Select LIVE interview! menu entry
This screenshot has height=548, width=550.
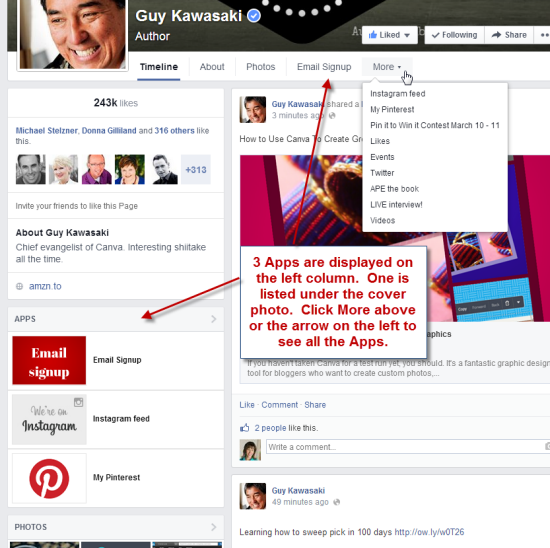pos(396,205)
